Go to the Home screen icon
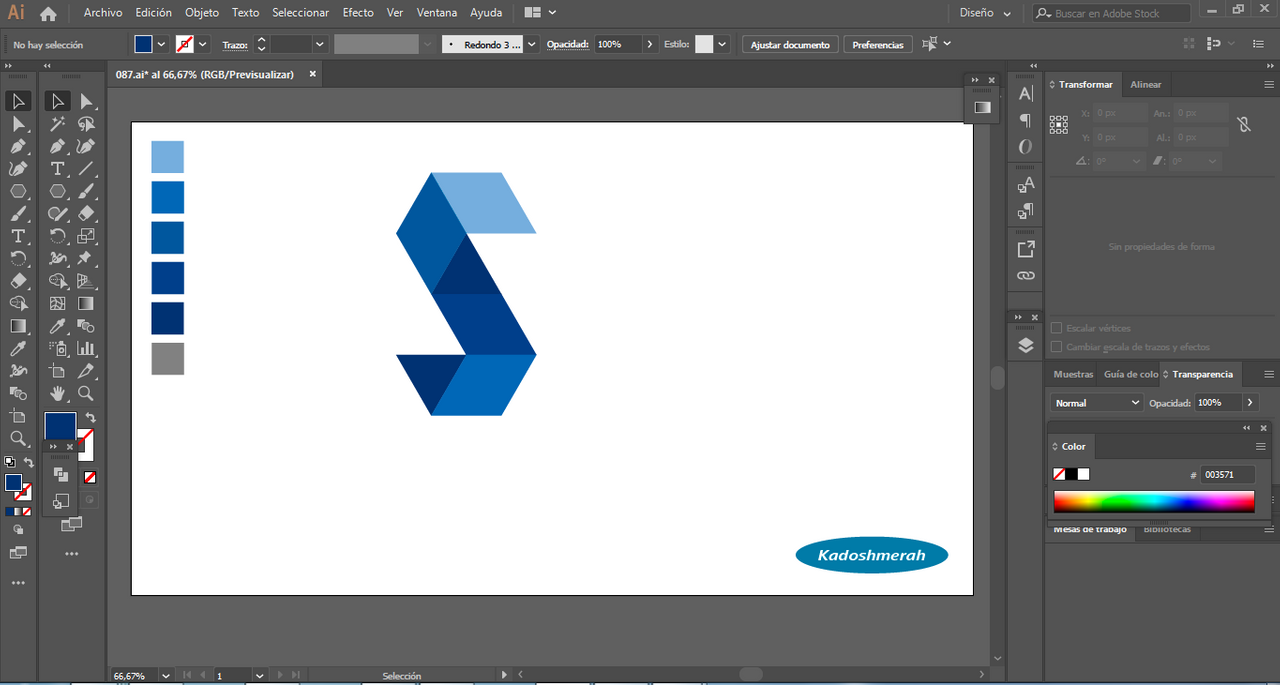The width and height of the screenshot is (1280, 685). [x=48, y=14]
